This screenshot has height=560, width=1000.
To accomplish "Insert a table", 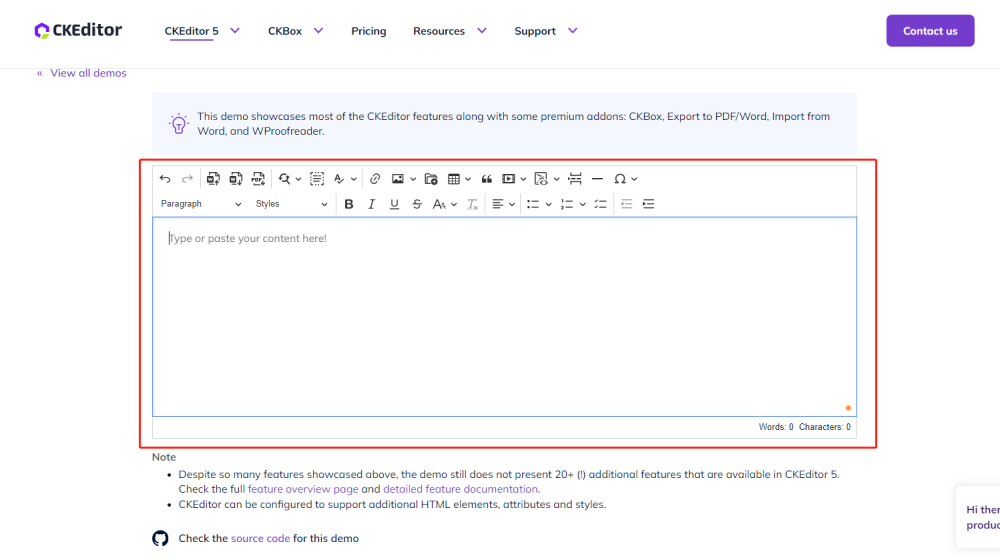I will pos(453,179).
